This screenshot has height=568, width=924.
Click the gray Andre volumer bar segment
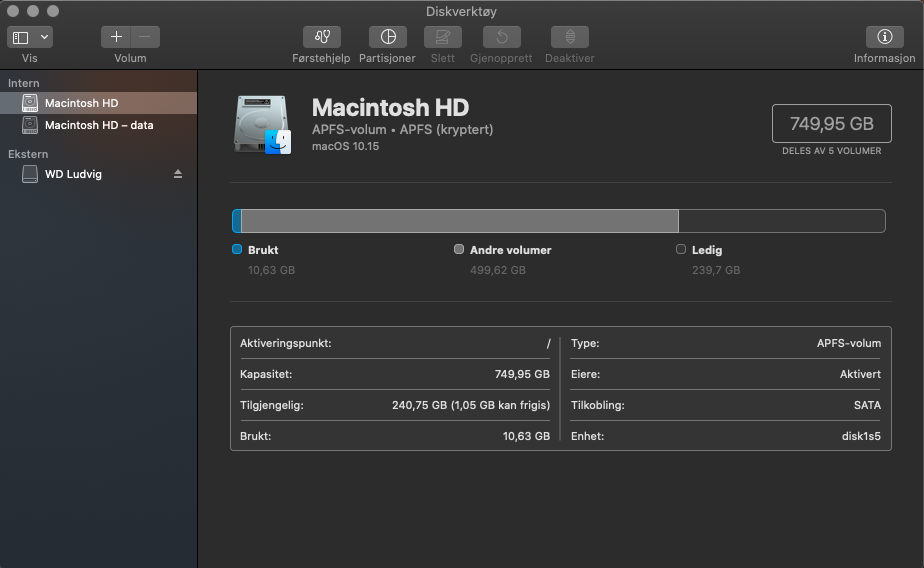(x=460, y=221)
